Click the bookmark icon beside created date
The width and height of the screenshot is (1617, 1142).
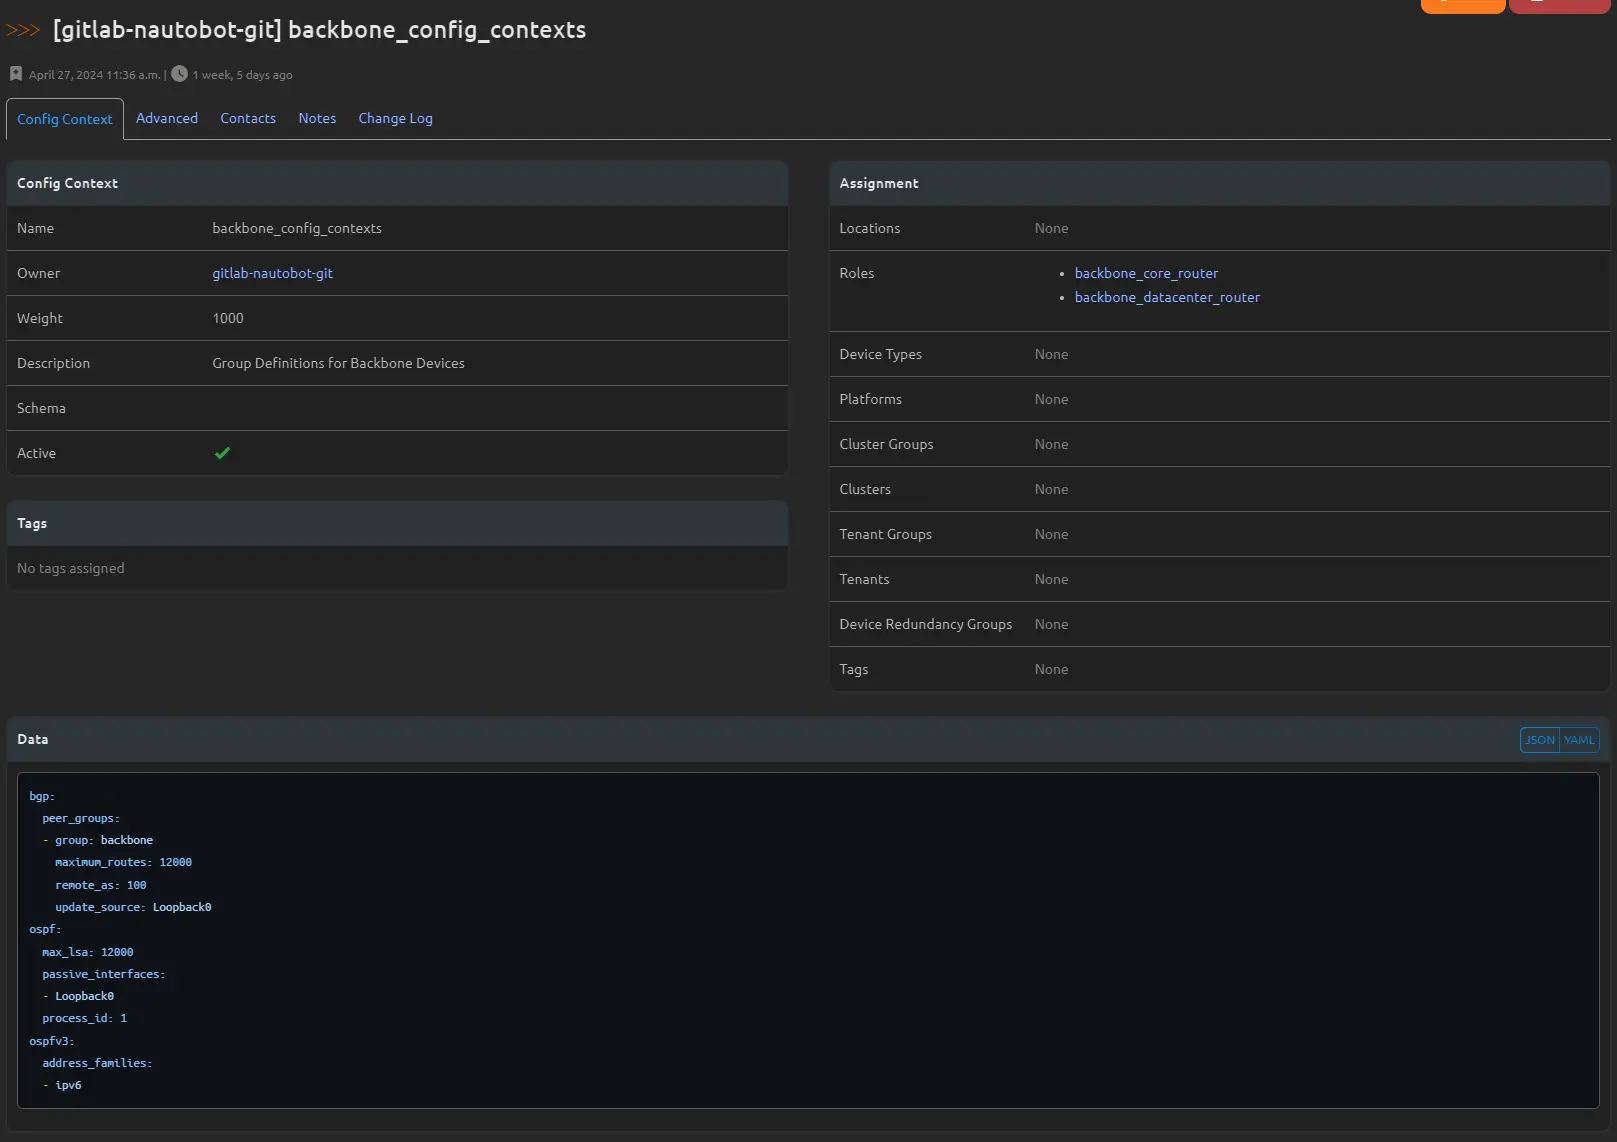[16, 74]
